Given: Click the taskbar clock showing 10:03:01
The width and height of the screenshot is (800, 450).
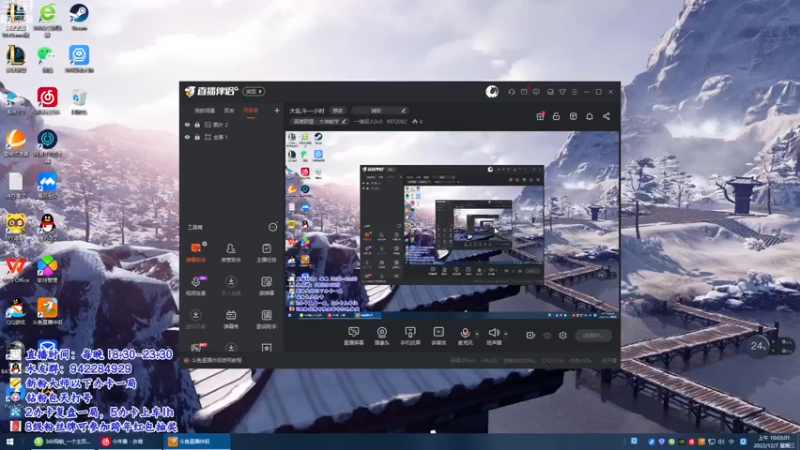Looking at the screenshot, I should click(773, 442).
